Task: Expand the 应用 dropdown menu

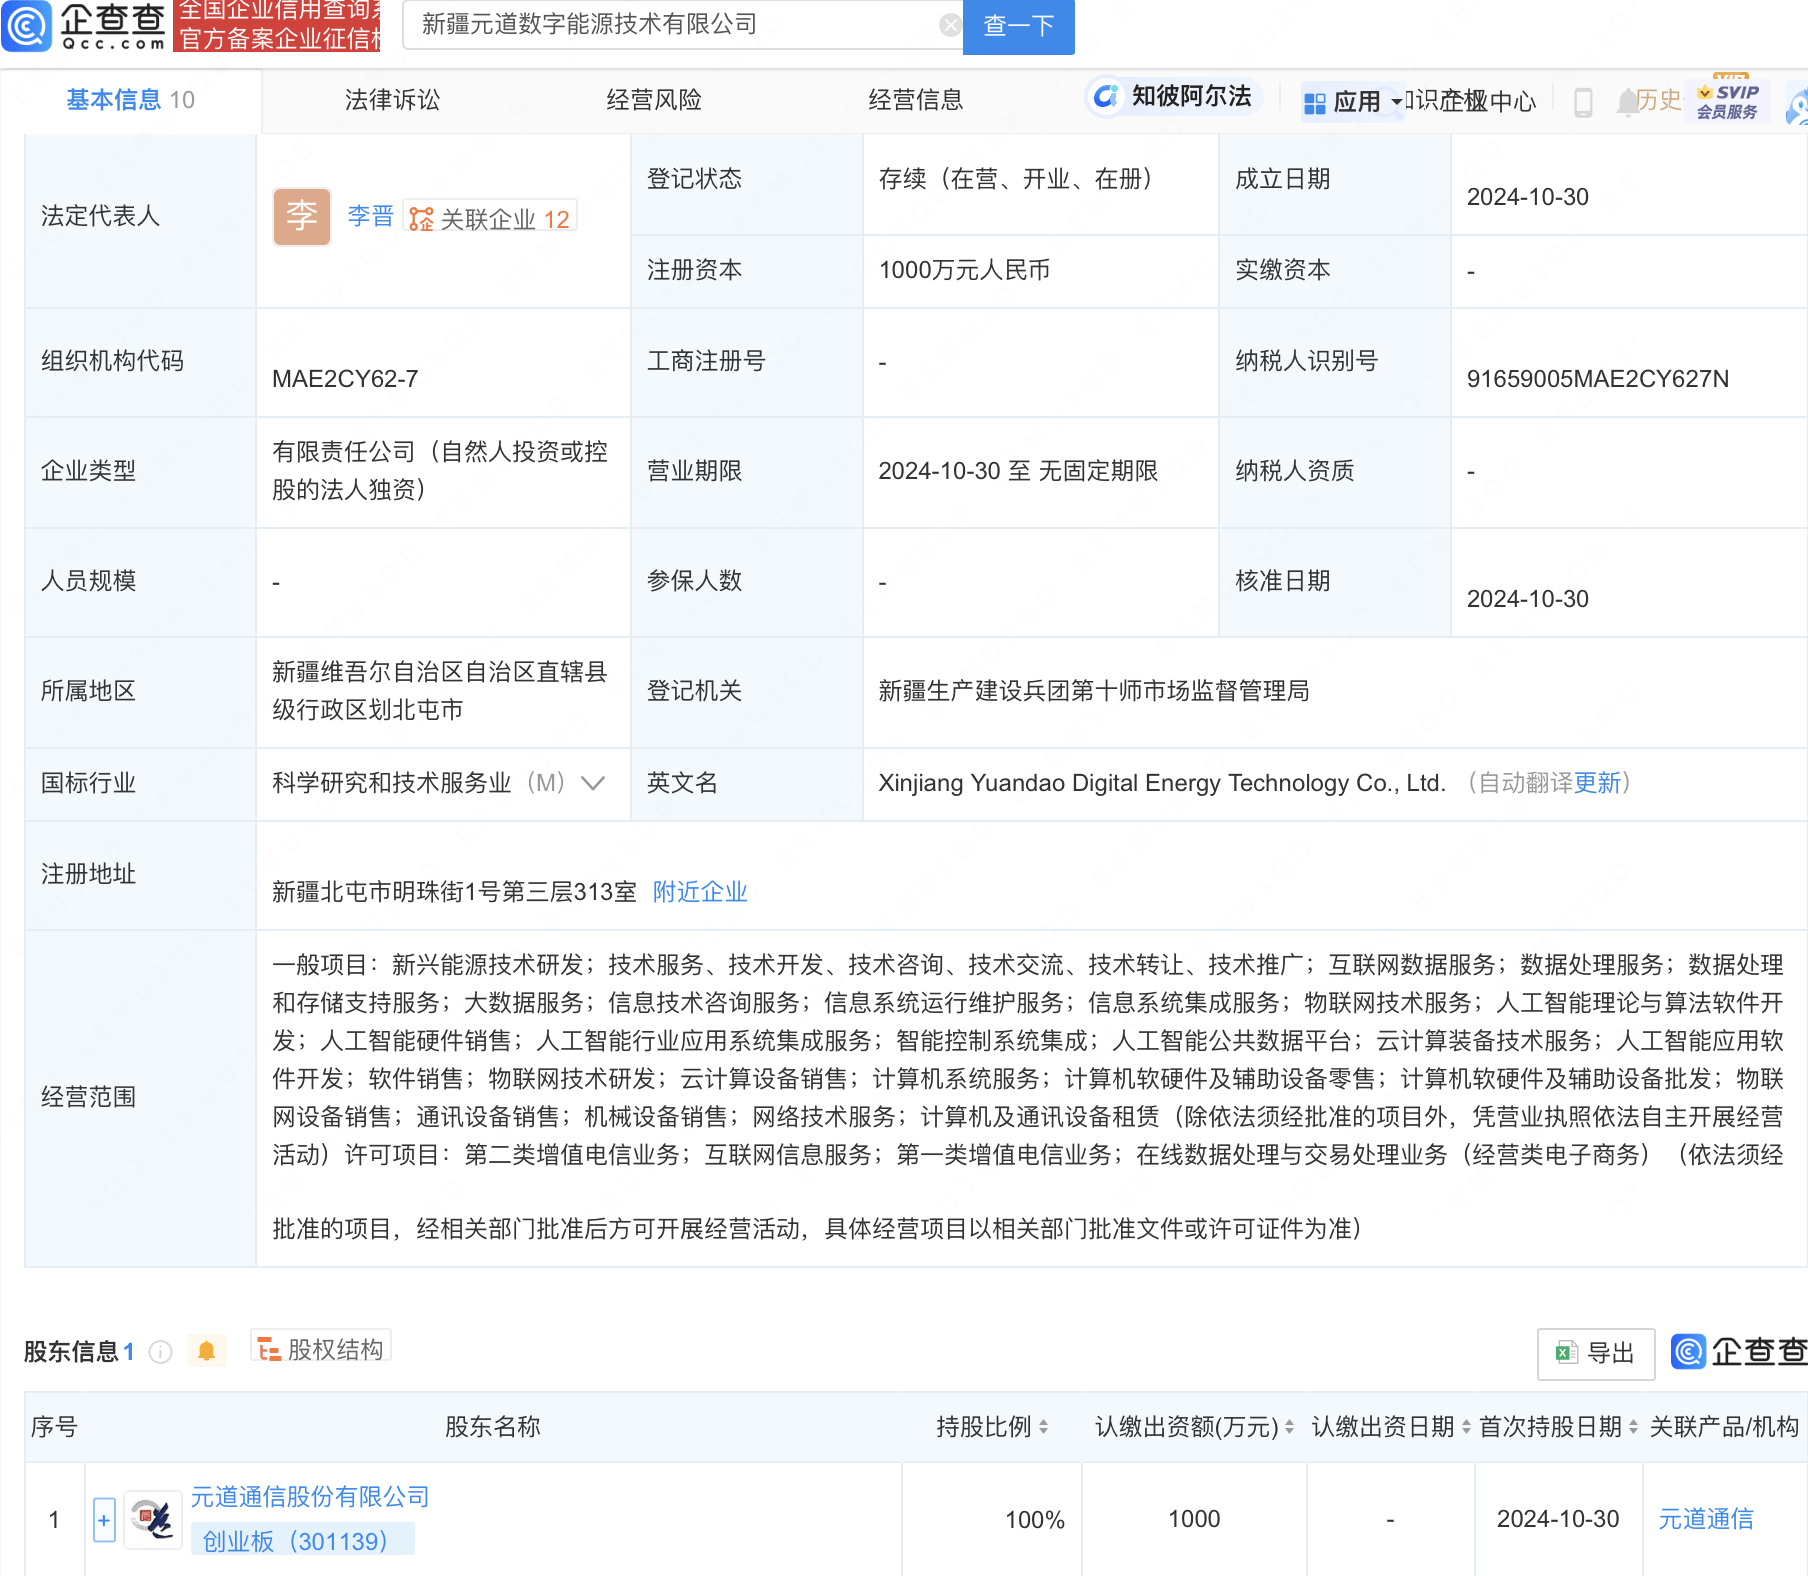Action: [1353, 101]
